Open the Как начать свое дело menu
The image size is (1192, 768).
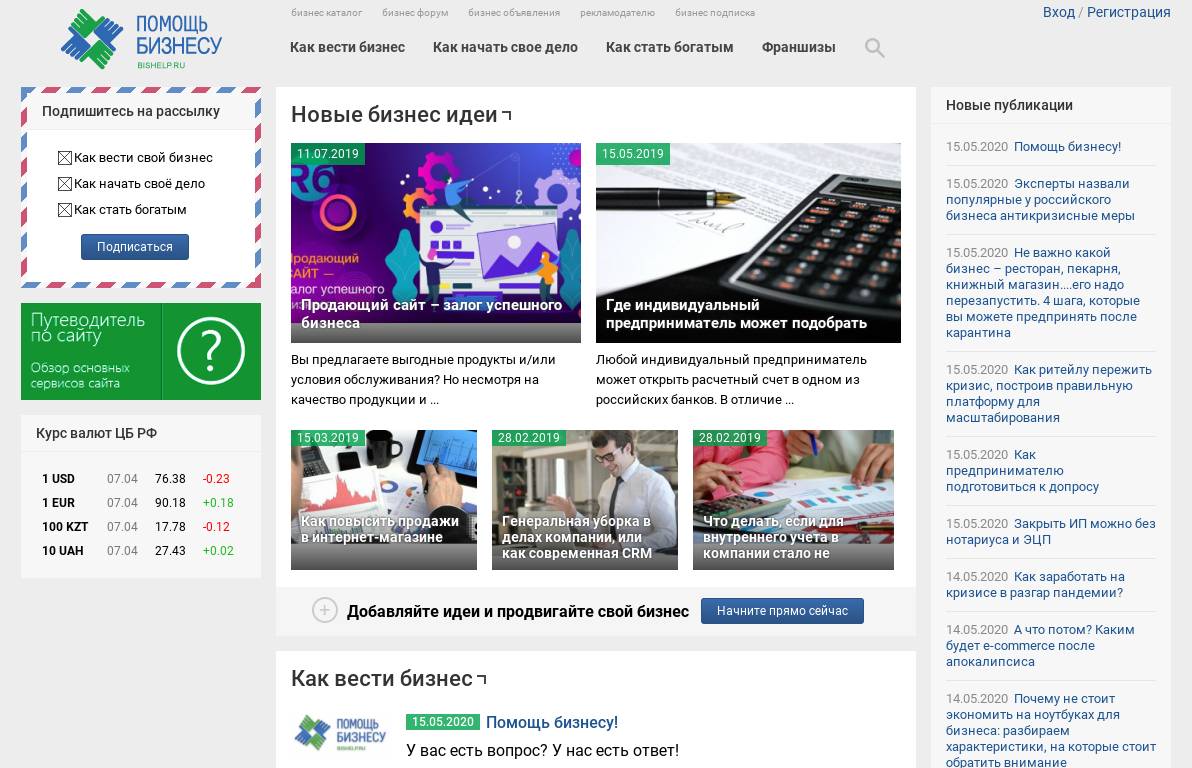pos(505,47)
